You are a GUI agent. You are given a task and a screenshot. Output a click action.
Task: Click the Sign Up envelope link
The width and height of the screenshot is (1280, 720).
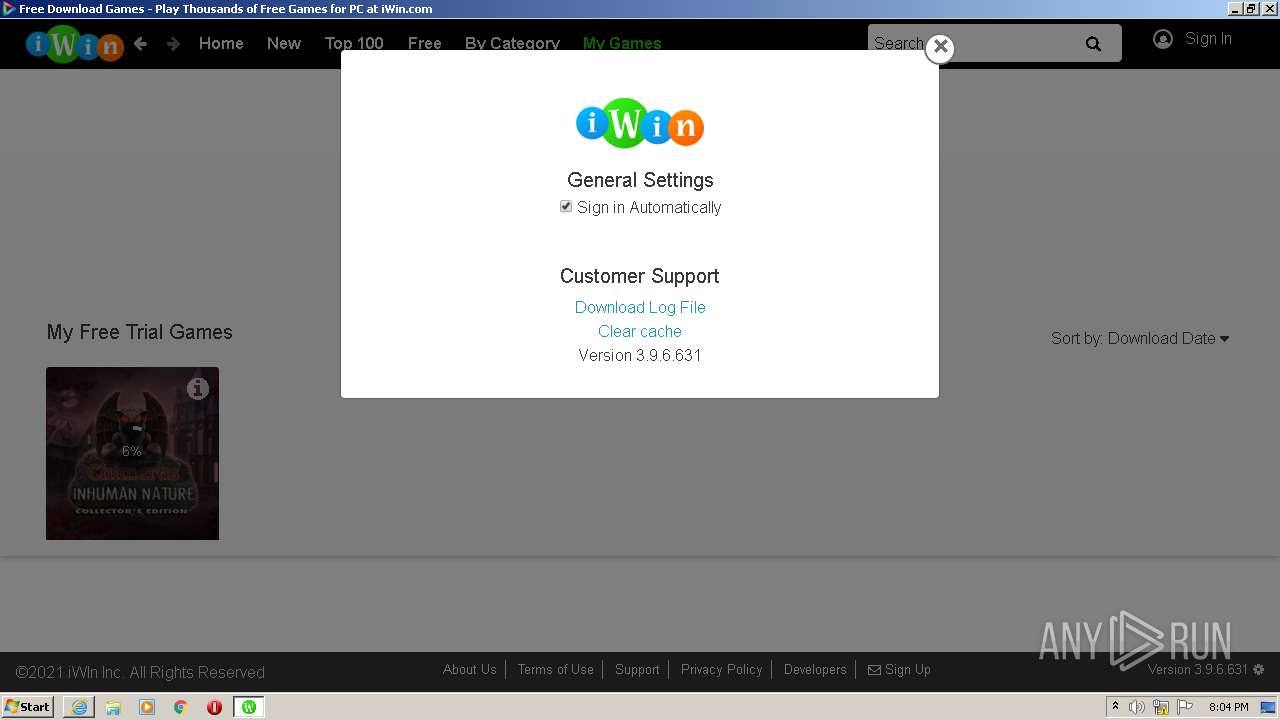899,669
